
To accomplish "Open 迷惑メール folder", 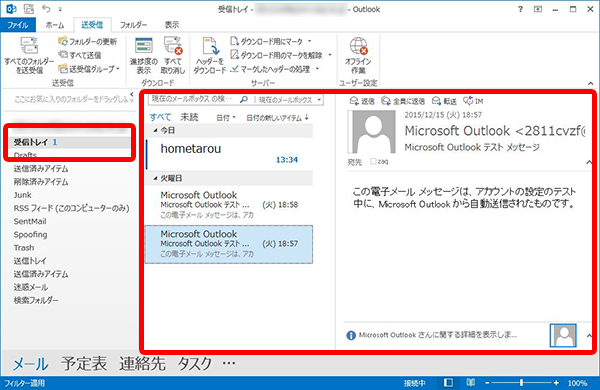I will [x=31, y=287].
